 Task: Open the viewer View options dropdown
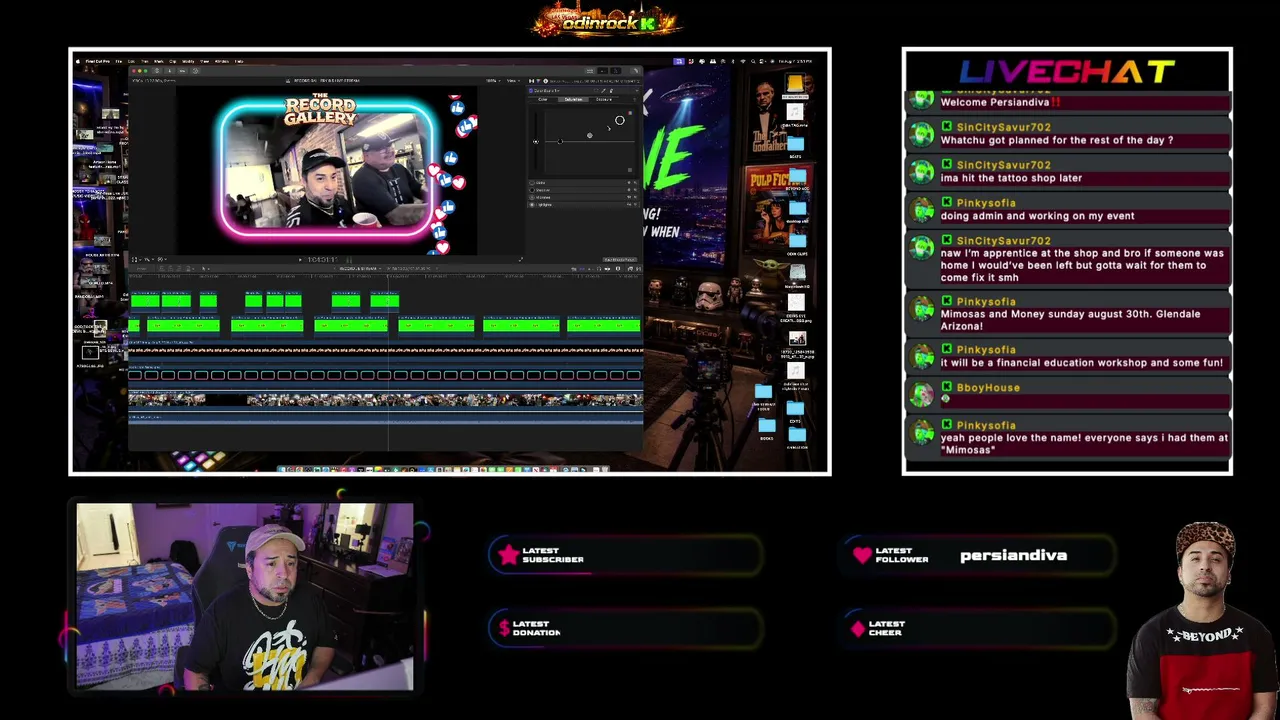tap(512, 80)
